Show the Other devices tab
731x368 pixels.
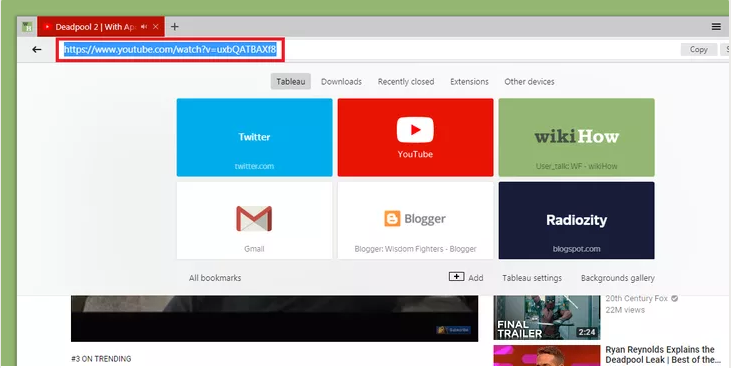529,82
